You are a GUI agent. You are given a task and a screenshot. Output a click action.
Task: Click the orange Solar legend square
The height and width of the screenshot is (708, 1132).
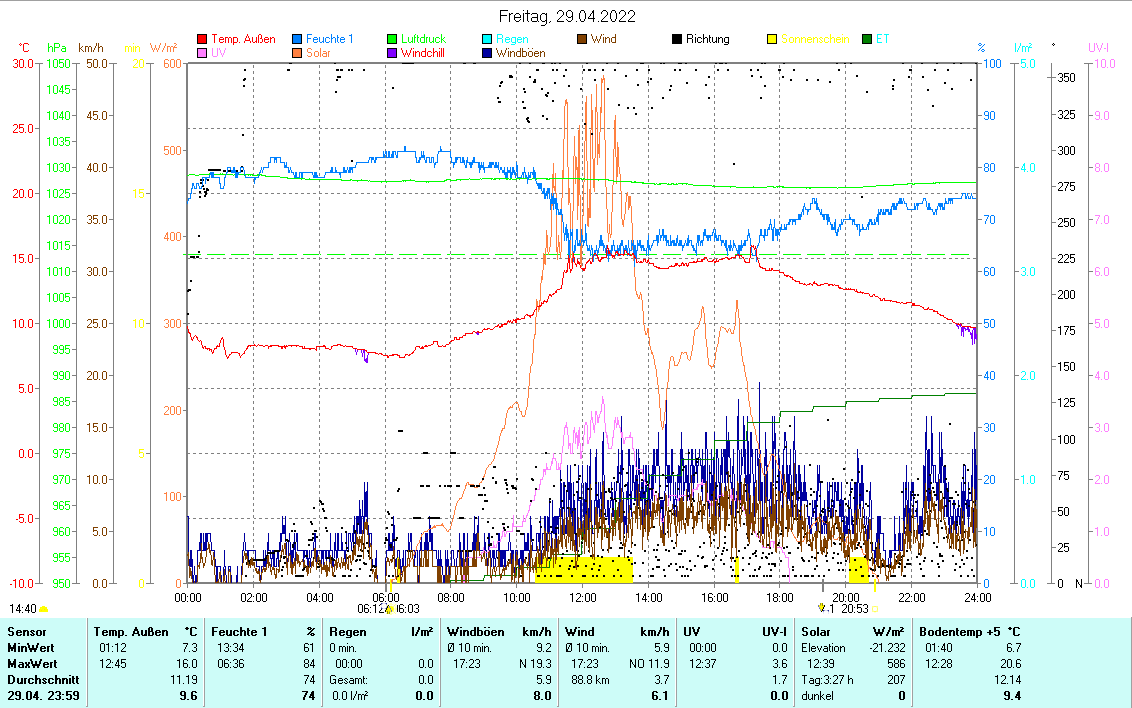[298, 53]
